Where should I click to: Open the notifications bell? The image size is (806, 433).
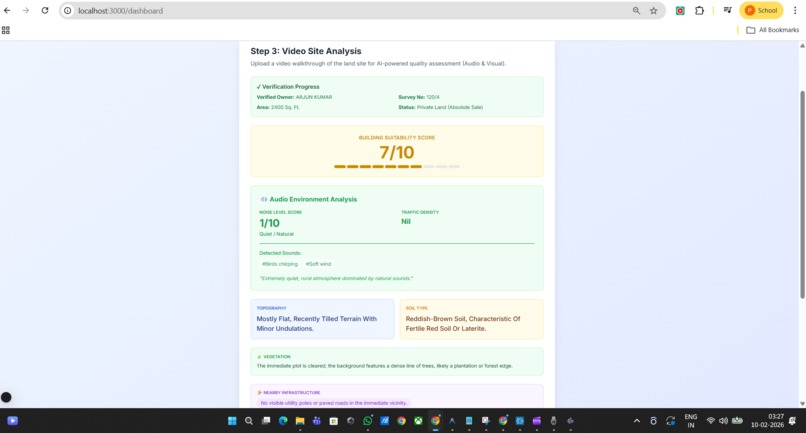tap(793, 421)
